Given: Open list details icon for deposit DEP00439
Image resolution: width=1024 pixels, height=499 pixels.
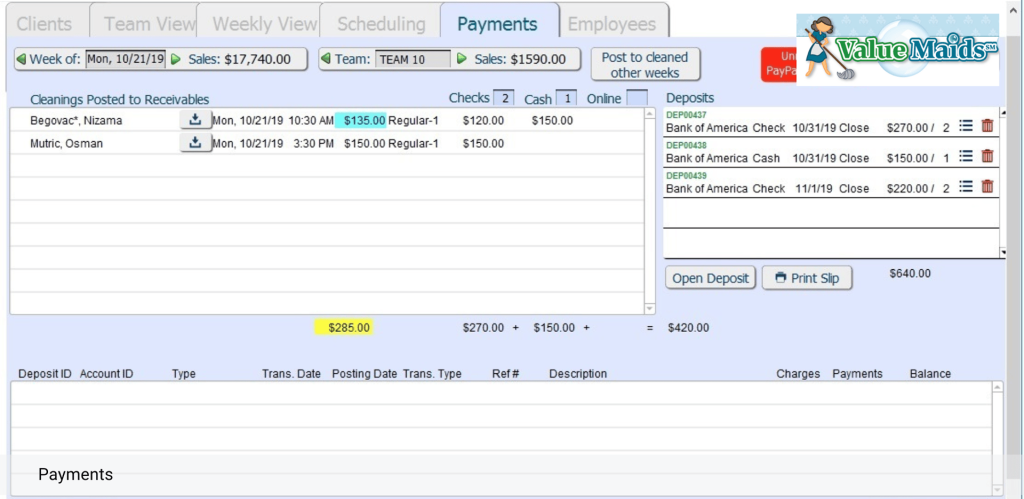Looking at the screenshot, I should pyautogui.click(x=966, y=187).
